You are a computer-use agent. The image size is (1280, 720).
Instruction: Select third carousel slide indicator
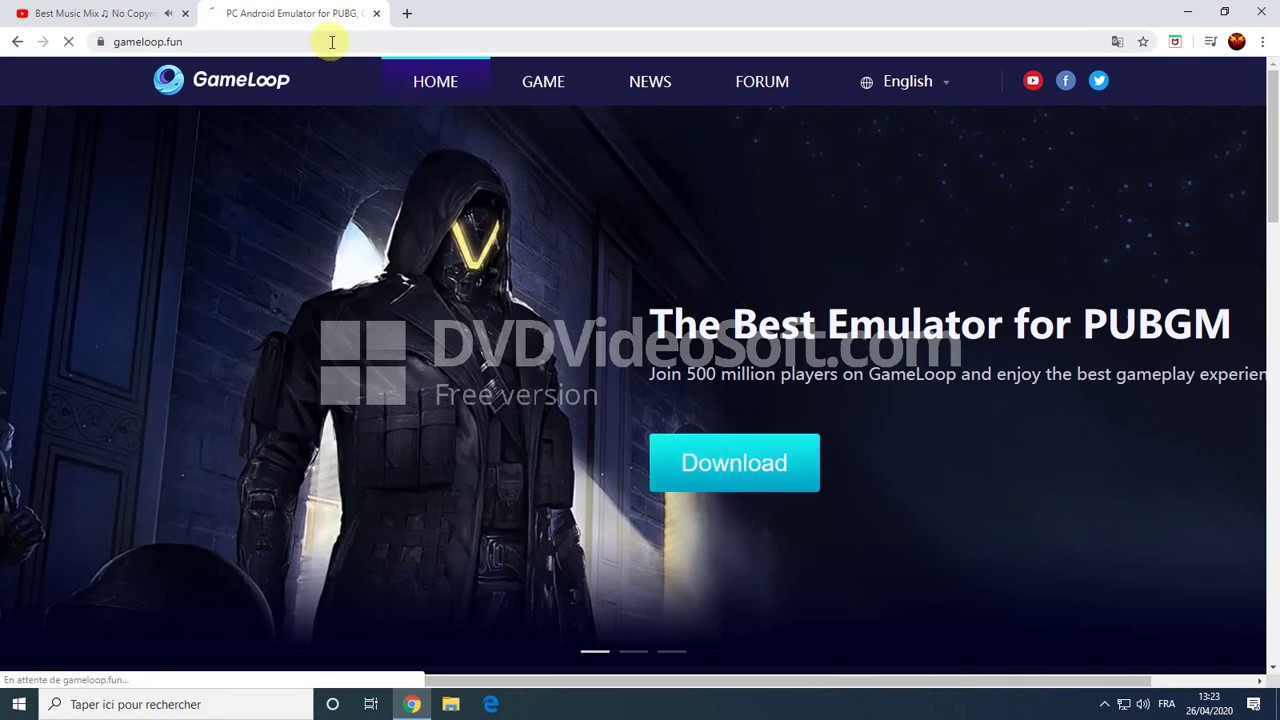pyautogui.click(x=672, y=651)
